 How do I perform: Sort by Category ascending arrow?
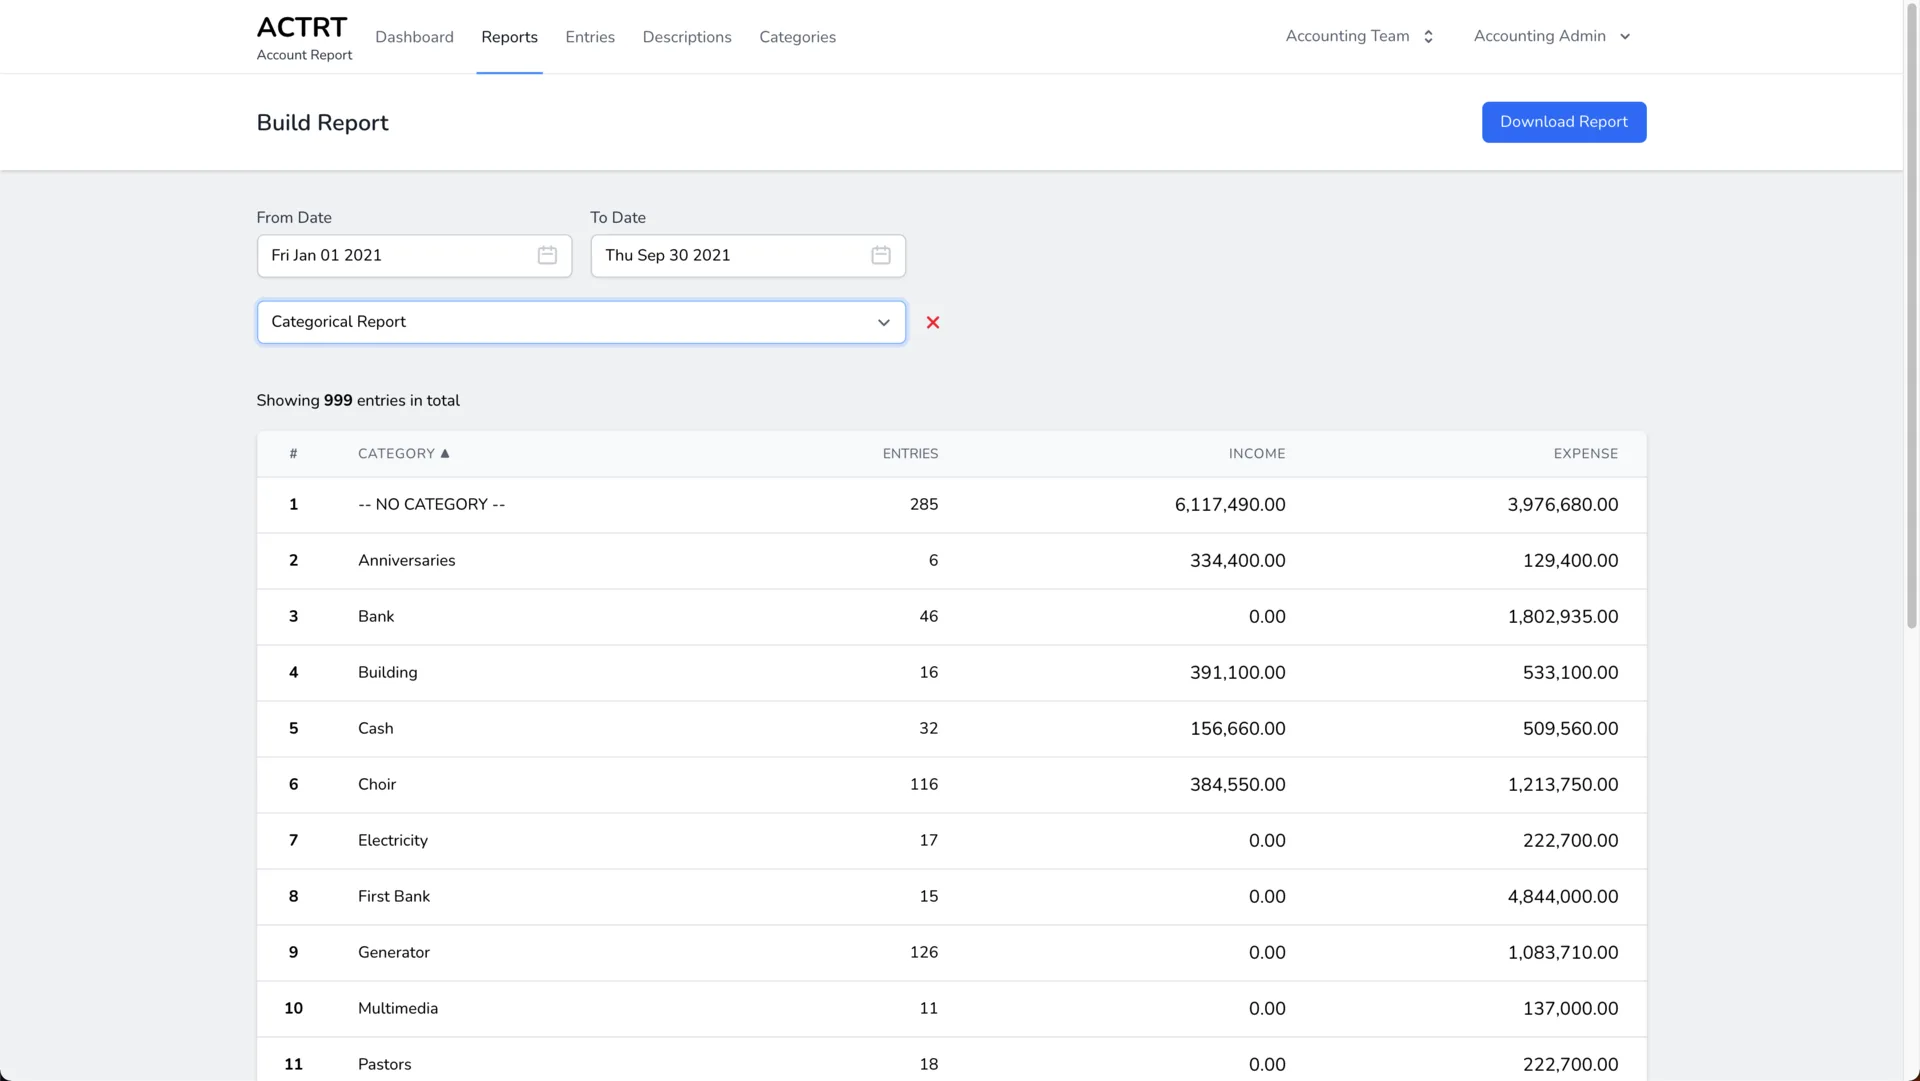[445, 453]
